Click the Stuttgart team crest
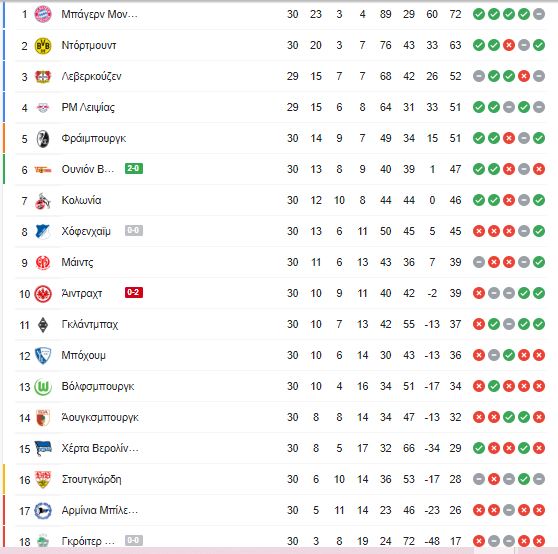 [x=43, y=479]
